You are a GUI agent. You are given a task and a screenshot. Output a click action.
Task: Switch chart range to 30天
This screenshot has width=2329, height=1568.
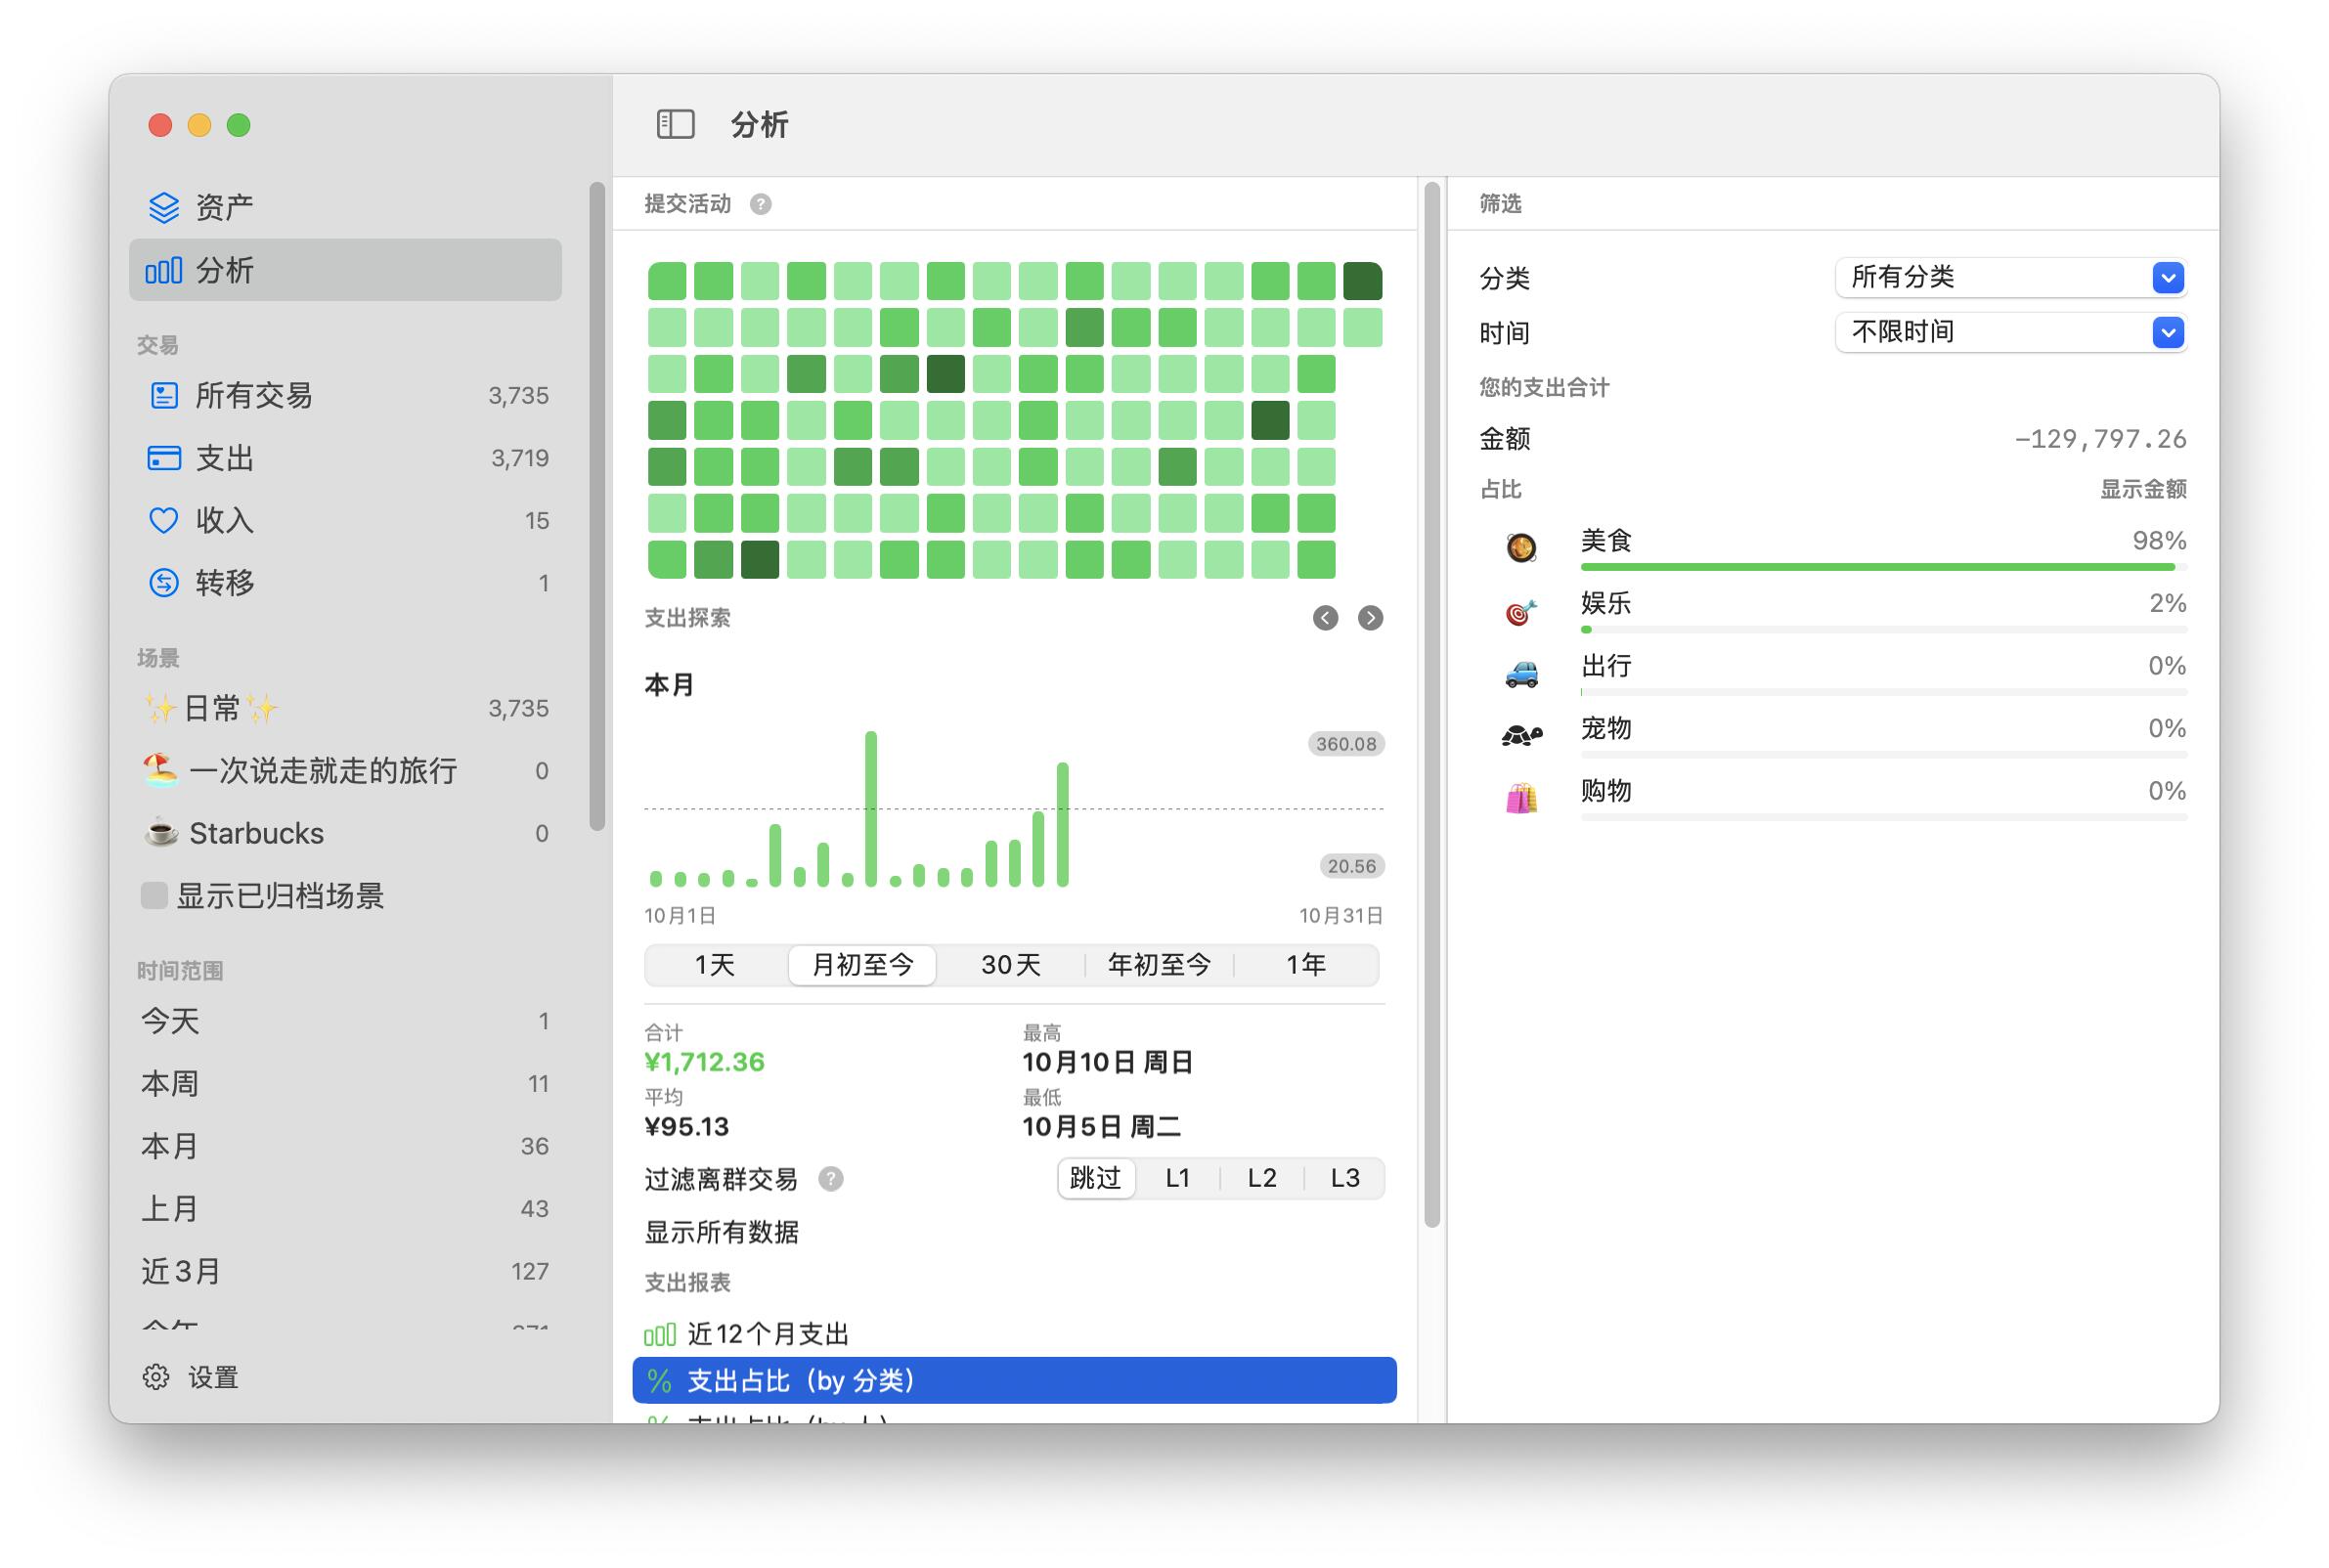point(1010,965)
